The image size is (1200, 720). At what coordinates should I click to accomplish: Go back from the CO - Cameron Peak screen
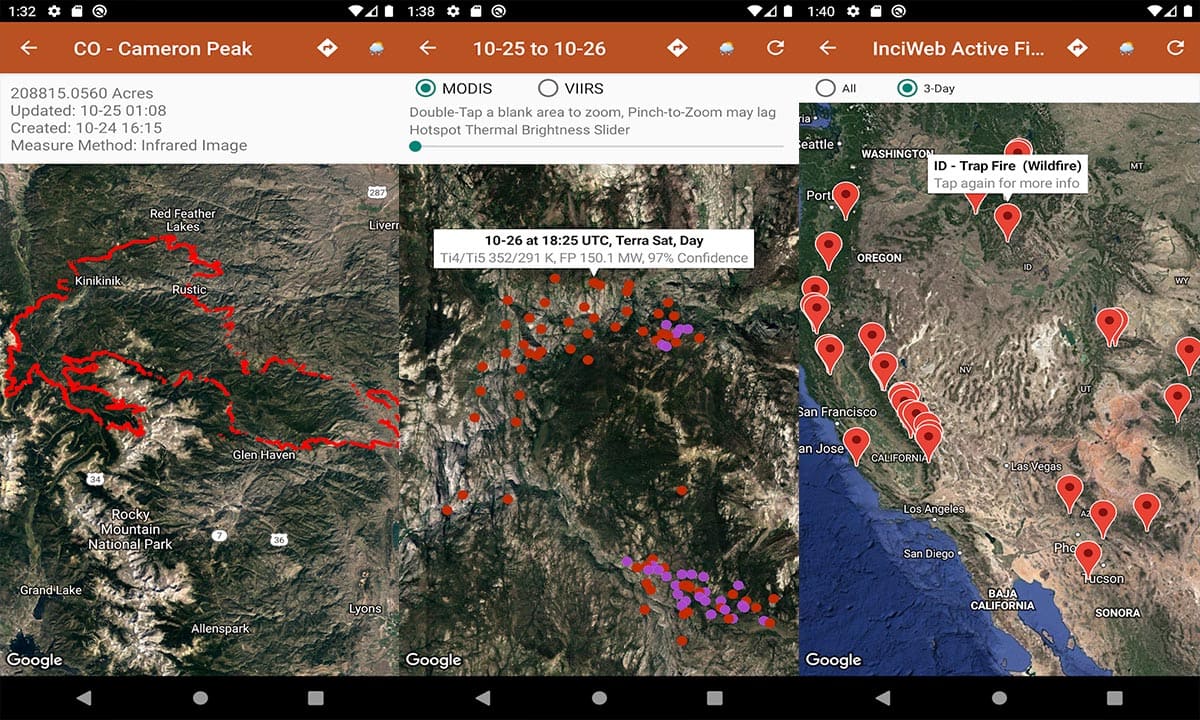click(28, 48)
